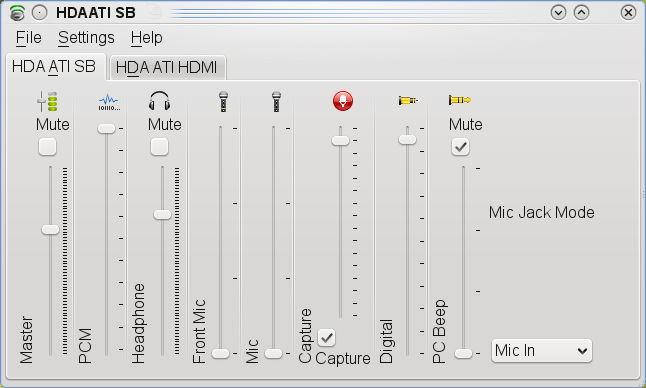The height and width of the screenshot is (388, 646).
Task: Click the Master volume slider handle
Action: [x=50, y=229]
